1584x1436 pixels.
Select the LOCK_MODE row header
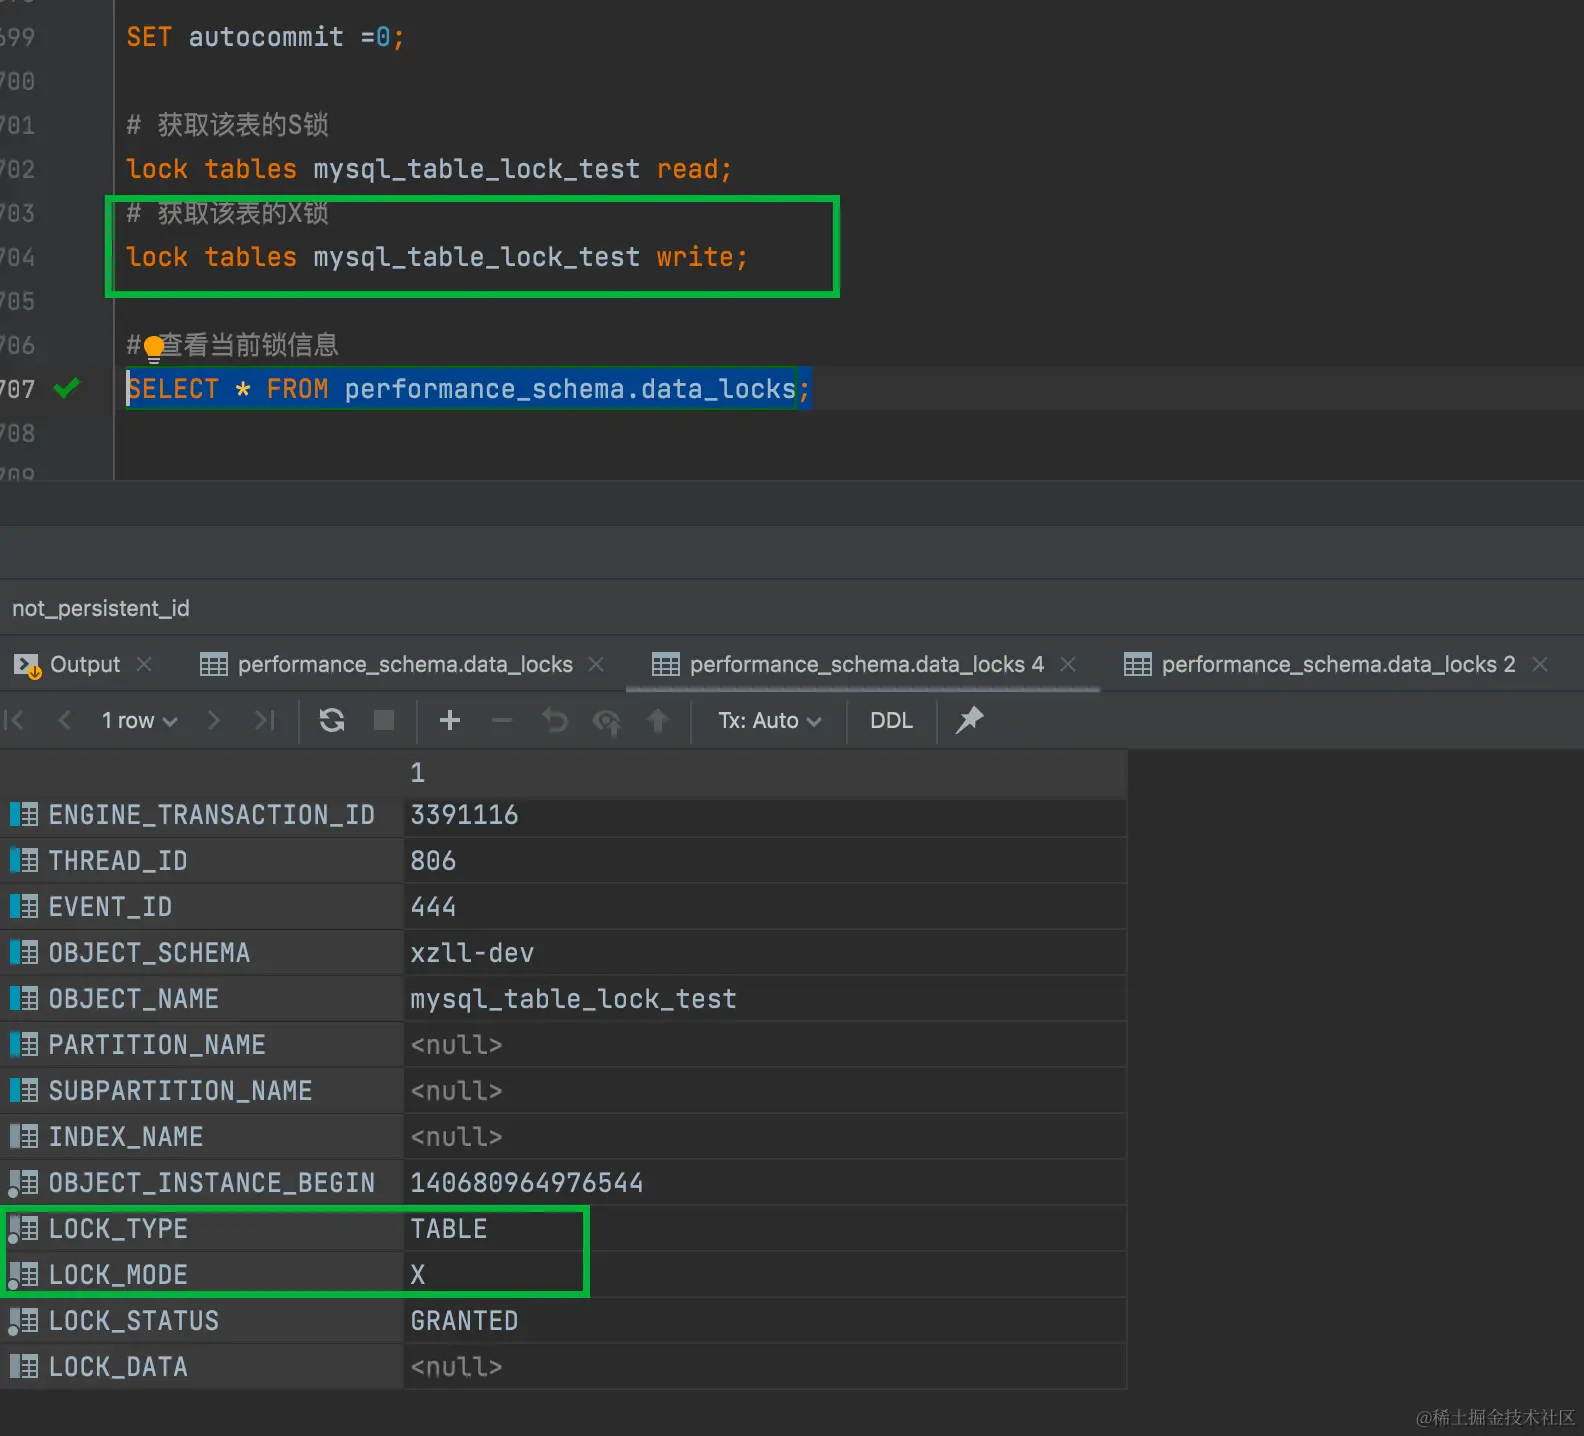[x=201, y=1275]
